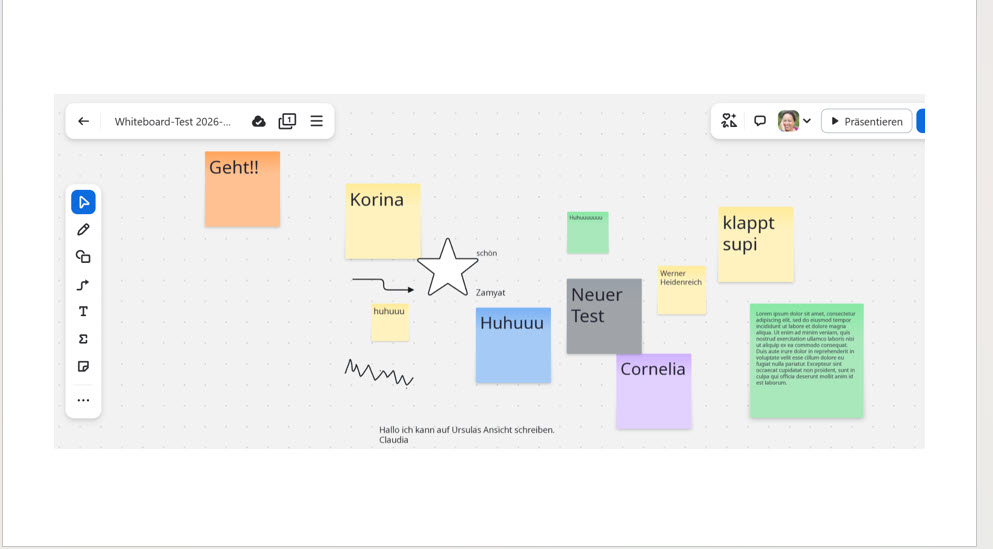Rename the Whiteboard-Test 2026 title
The width and height of the screenshot is (993, 549).
coord(172,122)
